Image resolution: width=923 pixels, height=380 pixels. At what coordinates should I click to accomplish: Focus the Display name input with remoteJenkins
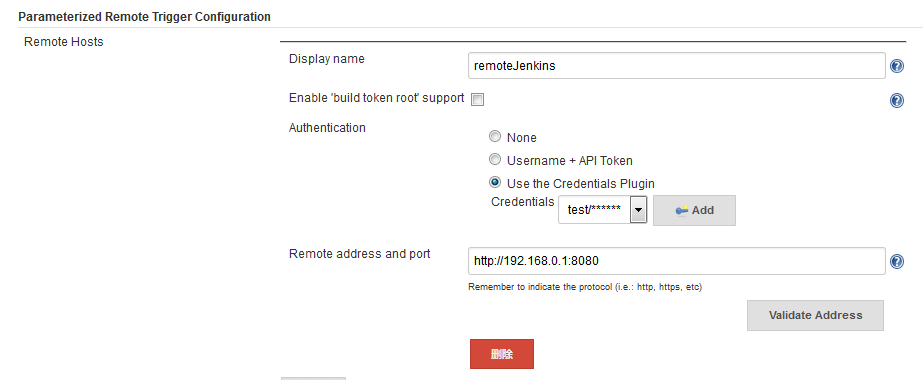(676, 66)
